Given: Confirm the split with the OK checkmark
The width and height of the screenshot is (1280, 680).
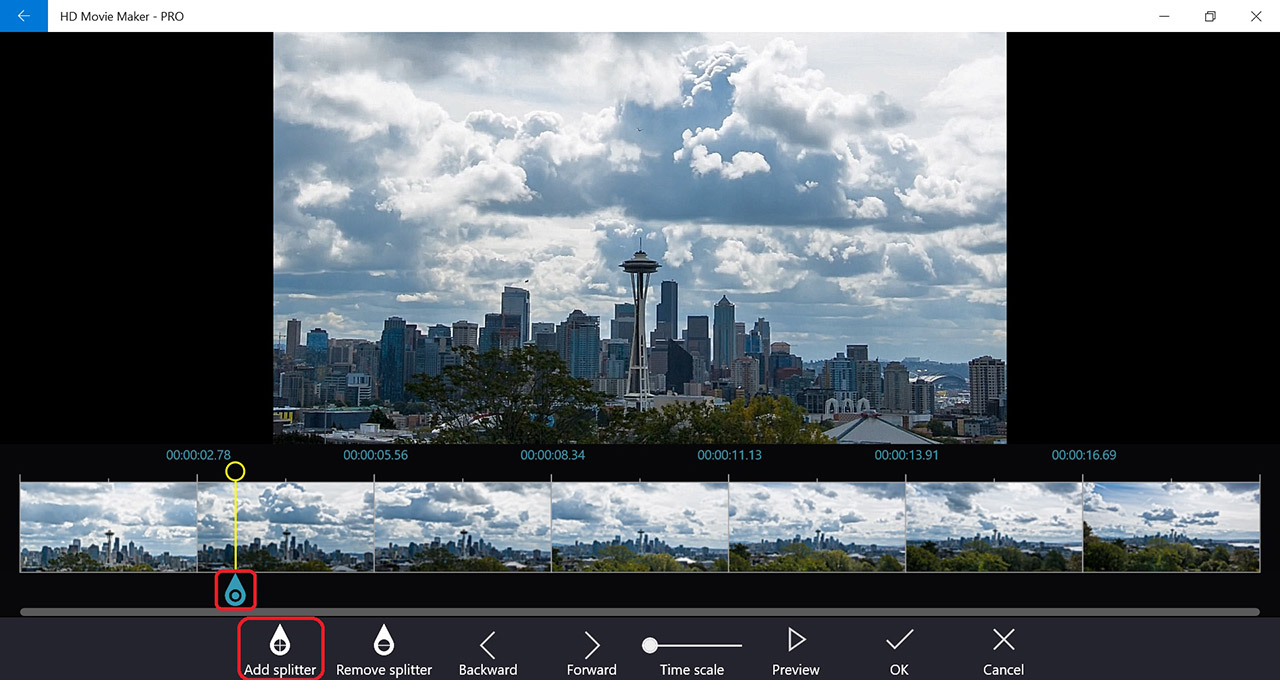Looking at the screenshot, I should click(x=900, y=640).
